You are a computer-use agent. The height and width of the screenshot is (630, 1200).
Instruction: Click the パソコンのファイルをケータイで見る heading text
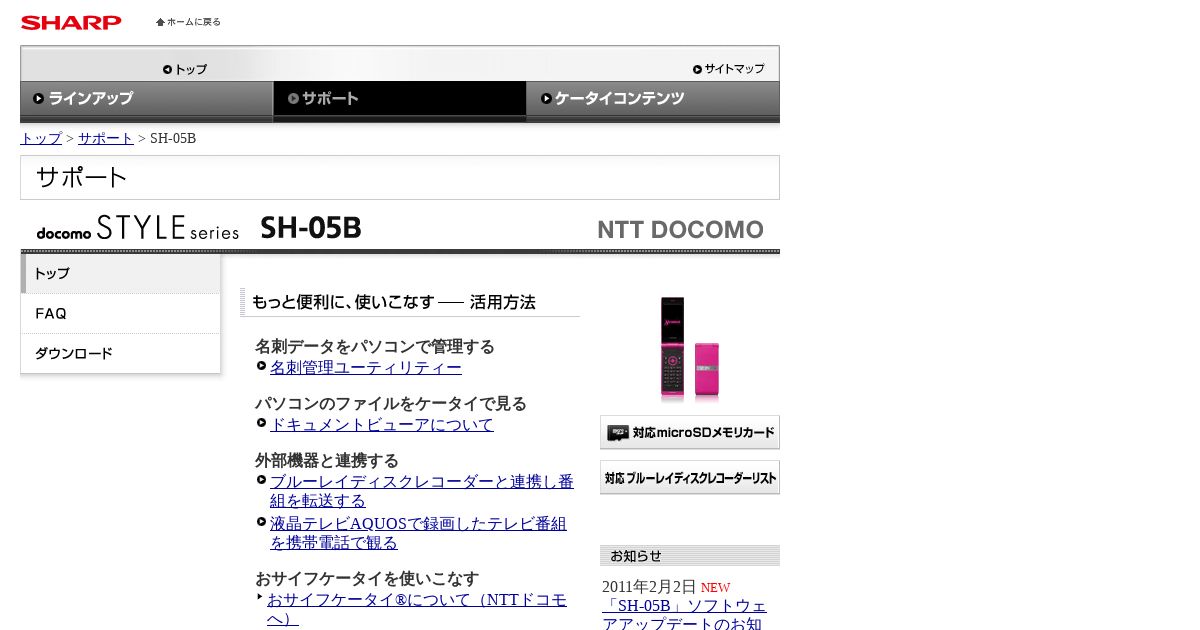coord(391,404)
